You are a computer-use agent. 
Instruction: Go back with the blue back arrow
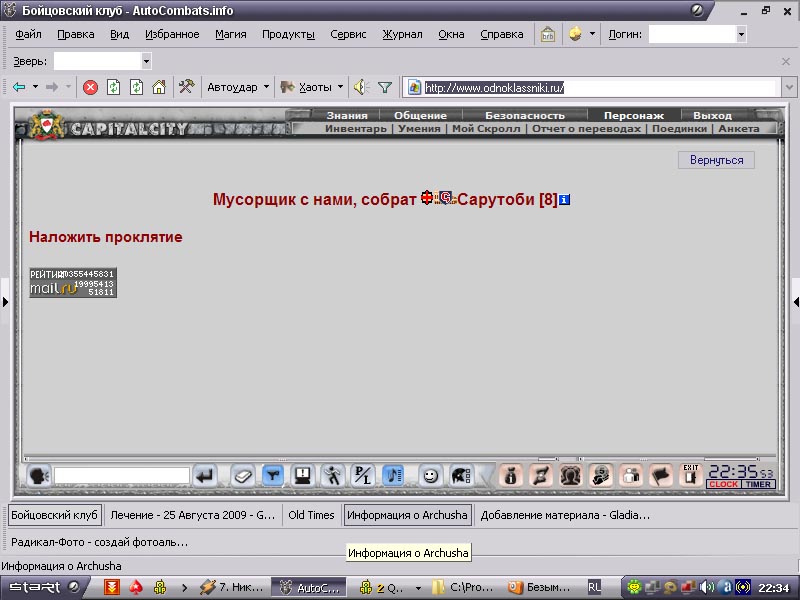tap(19, 87)
